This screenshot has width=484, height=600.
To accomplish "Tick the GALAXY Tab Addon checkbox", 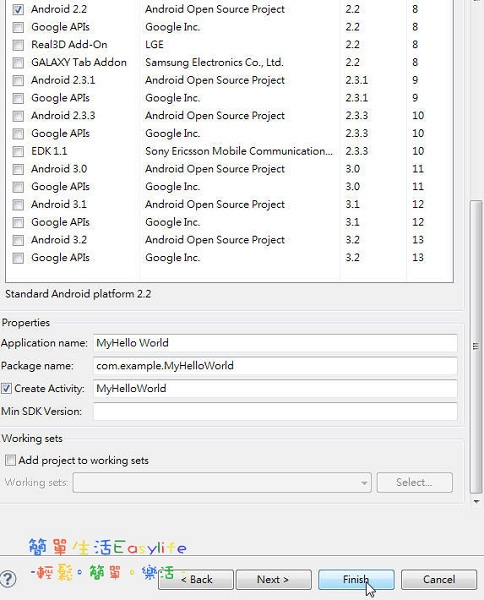I will pyautogui.click(x=18, y=63).
